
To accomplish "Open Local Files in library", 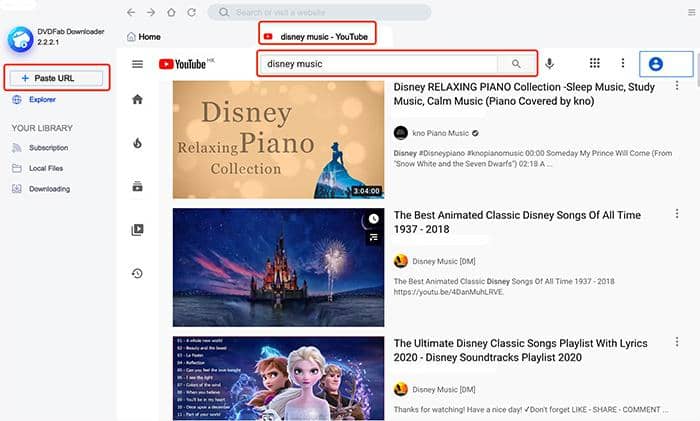I will [x=46, y=168].
